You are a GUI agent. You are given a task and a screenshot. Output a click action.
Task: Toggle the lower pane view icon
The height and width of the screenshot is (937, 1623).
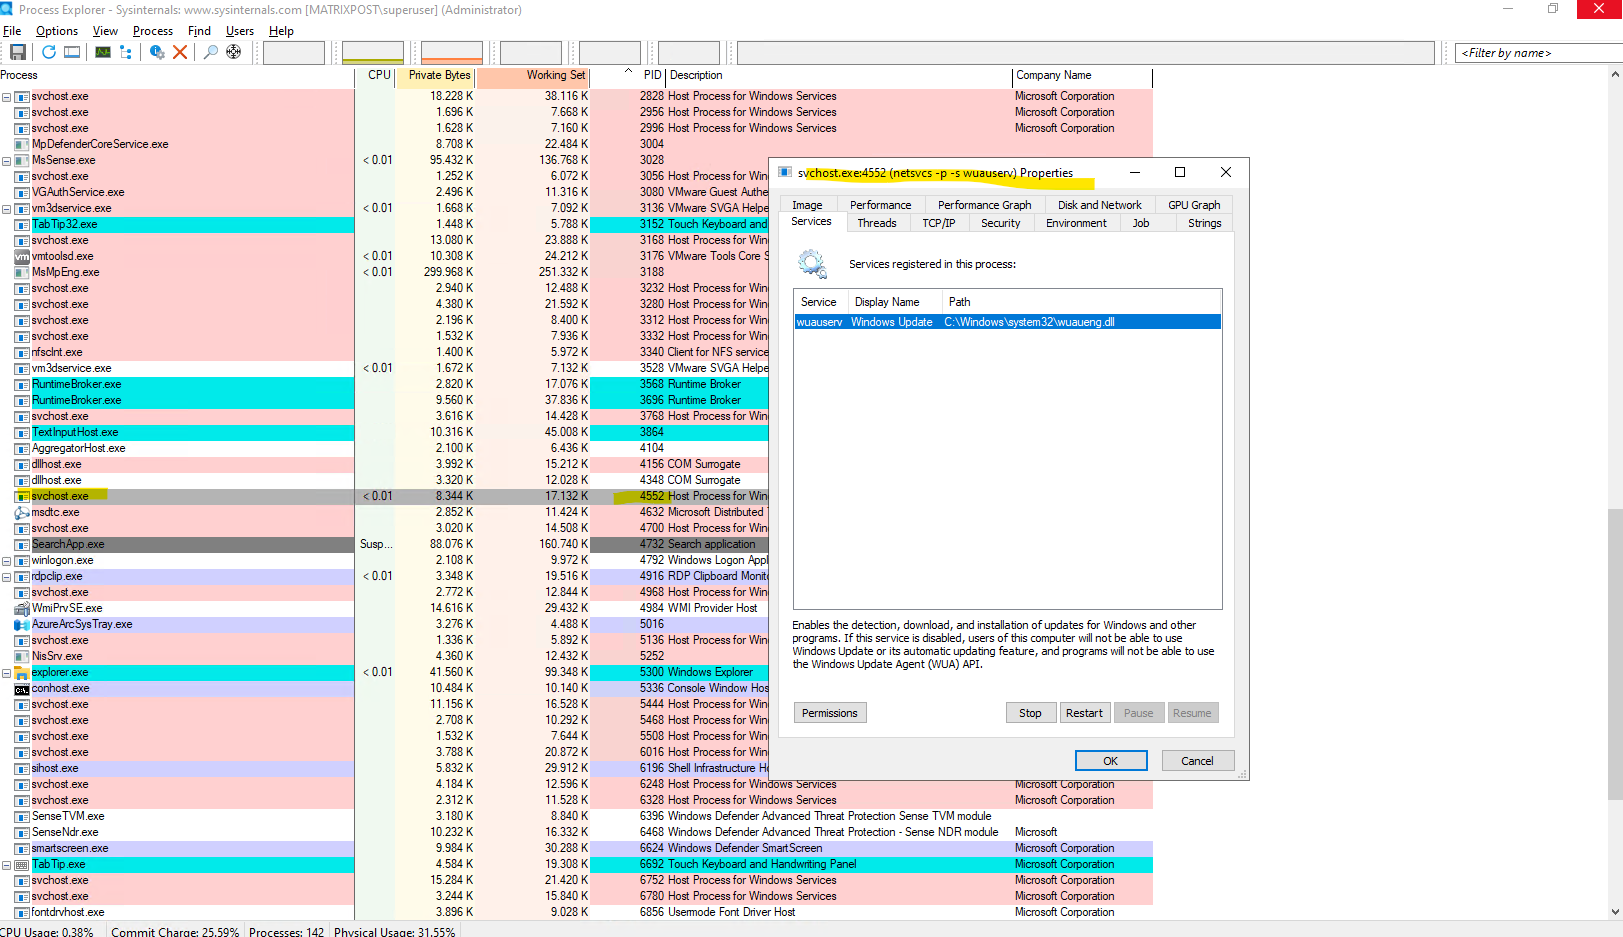(x=72, y=52)
